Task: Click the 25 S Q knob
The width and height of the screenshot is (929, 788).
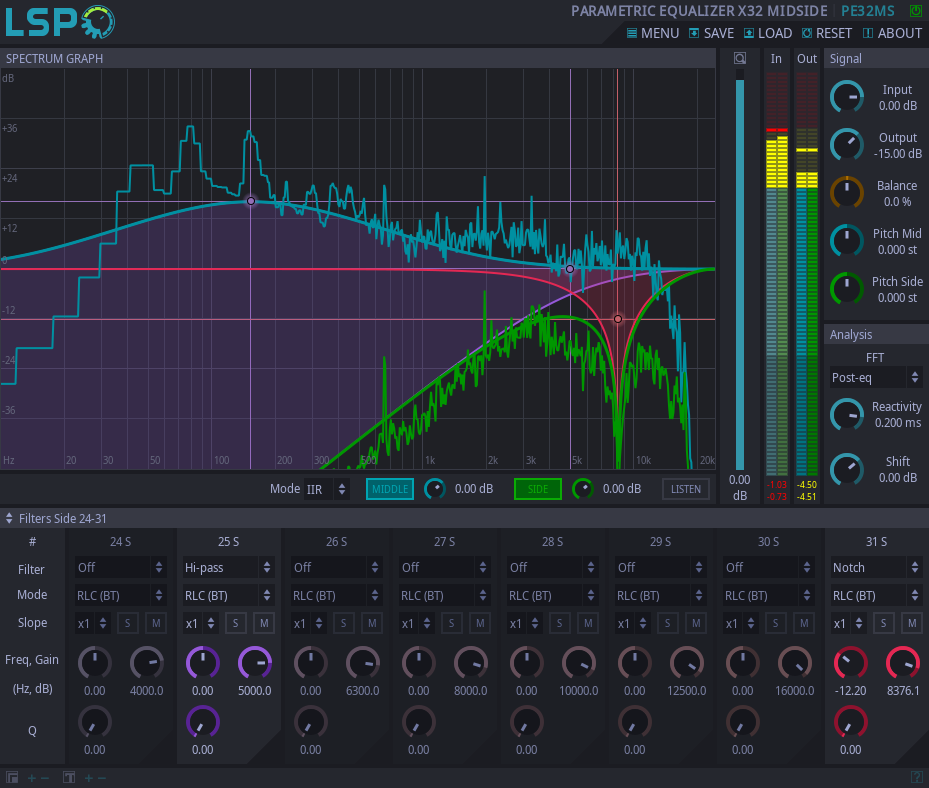Action: pyautogui.click(x=203, y=723)
